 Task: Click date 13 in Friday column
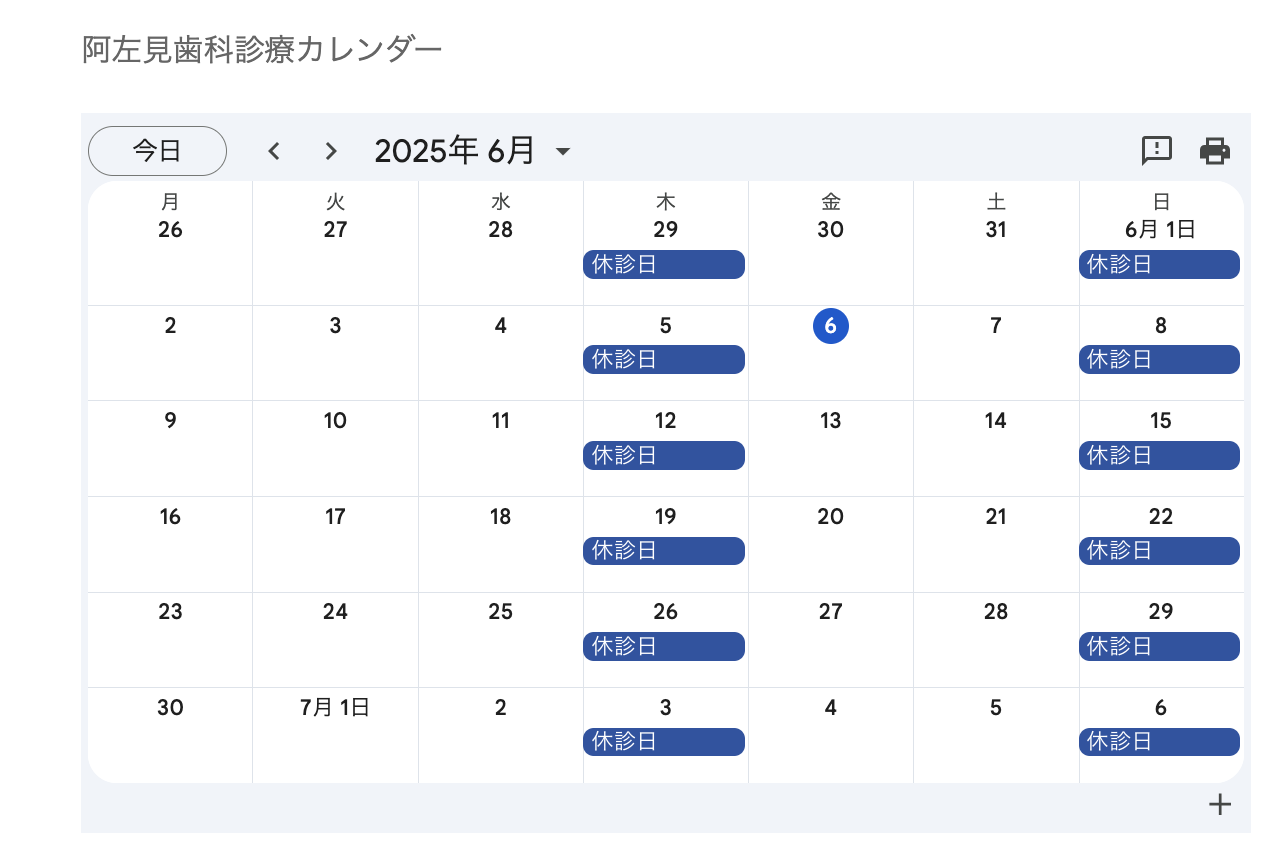tap(831, 421)
